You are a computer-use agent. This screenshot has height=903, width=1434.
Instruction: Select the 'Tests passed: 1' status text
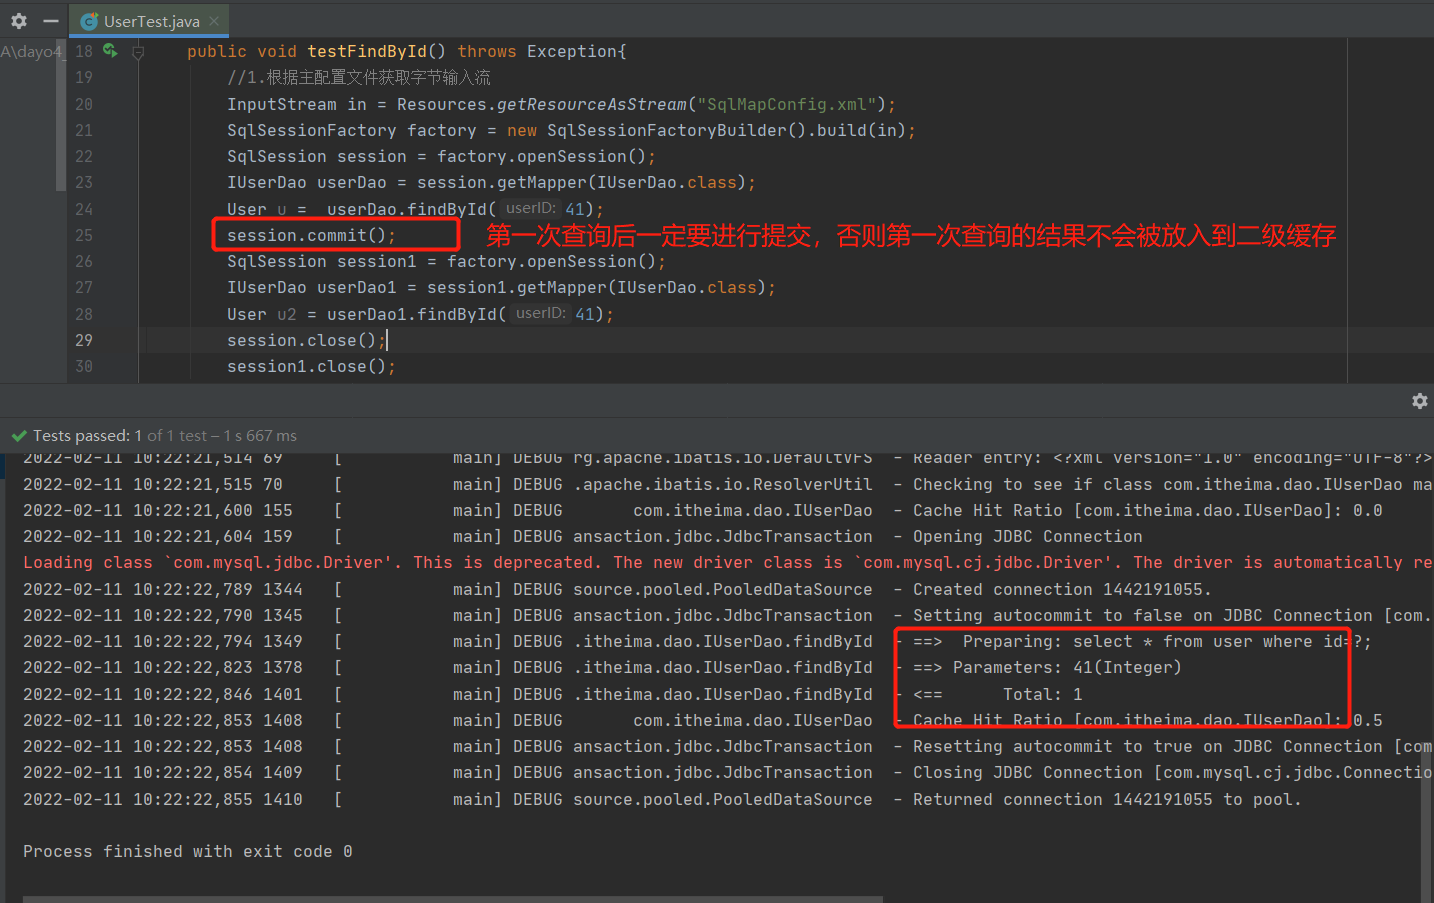click(x=88, y=436)
